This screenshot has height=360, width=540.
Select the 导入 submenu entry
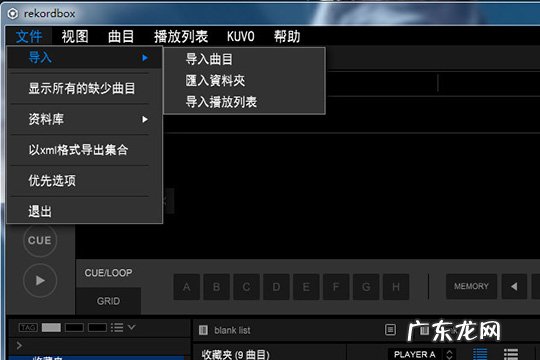(x=85, y=57)
